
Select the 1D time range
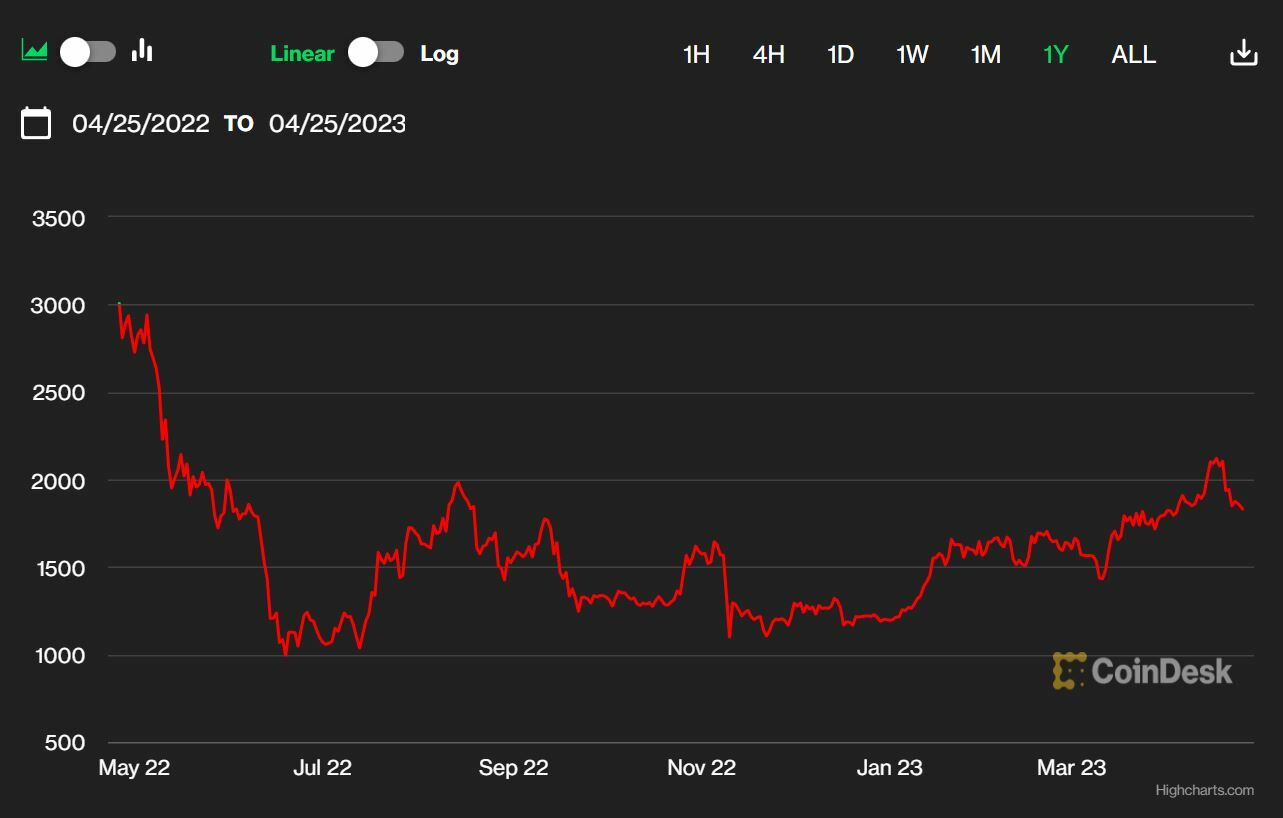click(x=840, y=54)
